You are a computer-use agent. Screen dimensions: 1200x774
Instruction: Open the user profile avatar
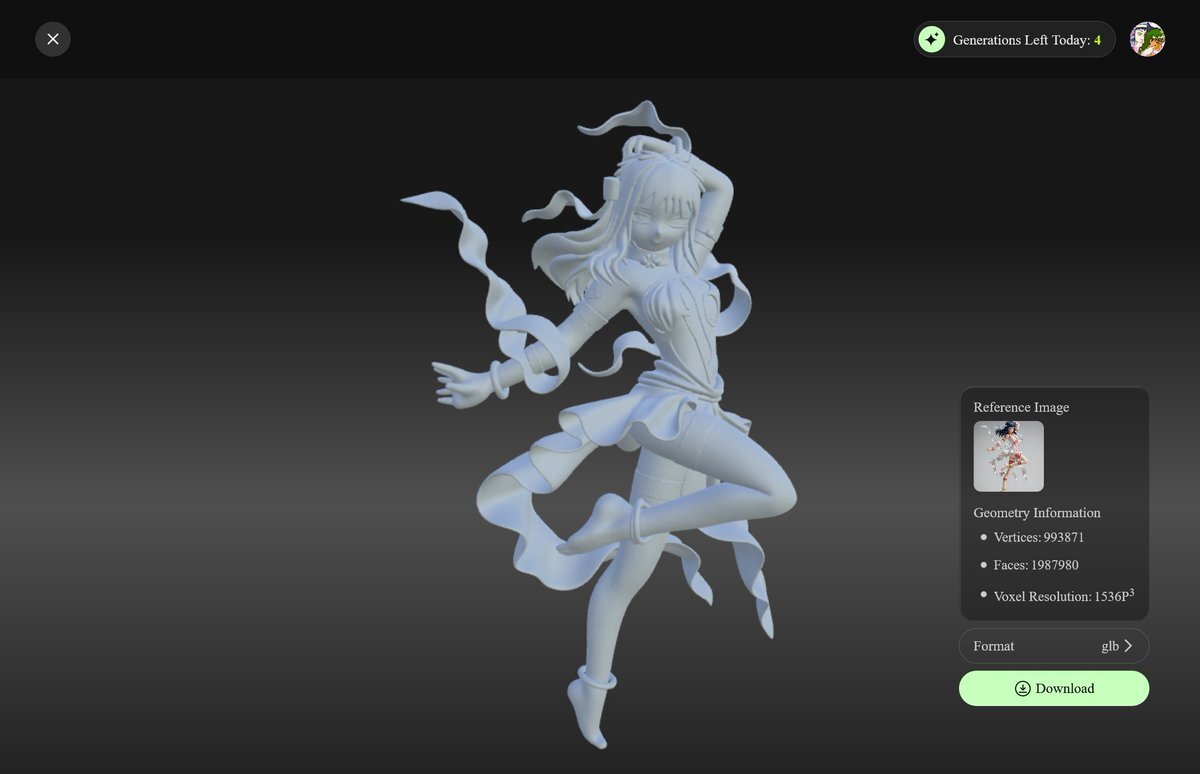pyautogui.click(x=1147, y=39)
